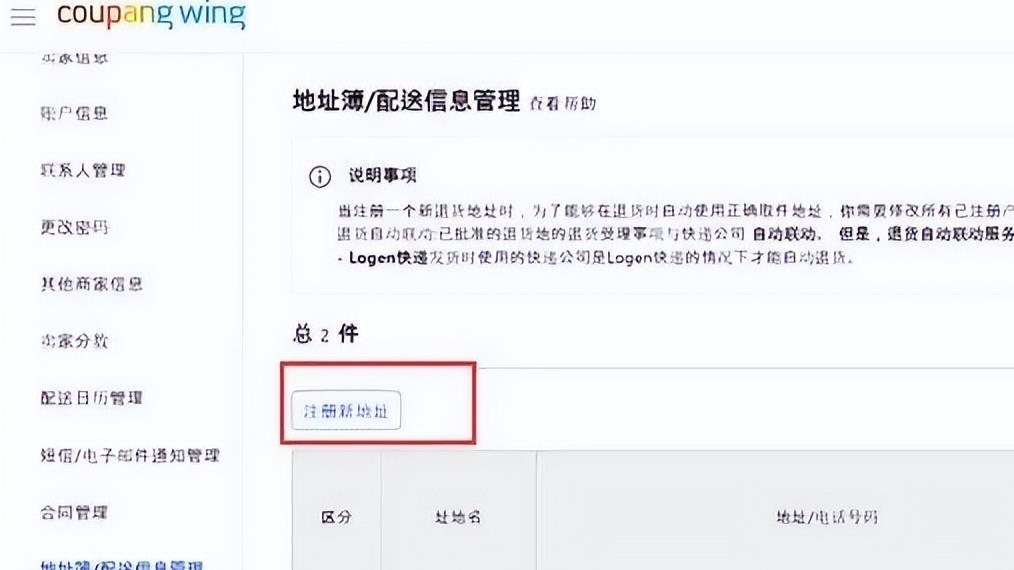This screenshot has height=570, width=1014.
Task: Click the 总 2 件 count text
Action: 325,334
